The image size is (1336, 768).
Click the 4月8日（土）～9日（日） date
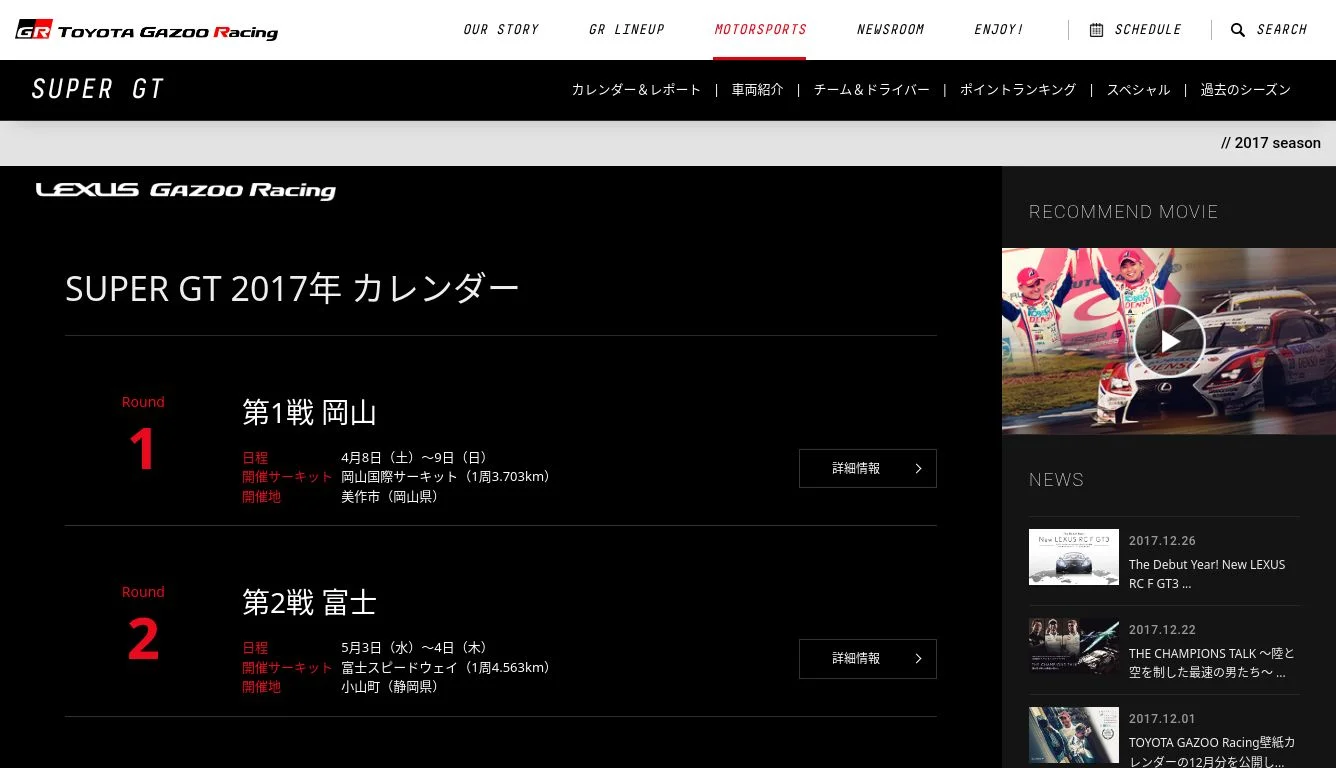[x=417, y=458]
